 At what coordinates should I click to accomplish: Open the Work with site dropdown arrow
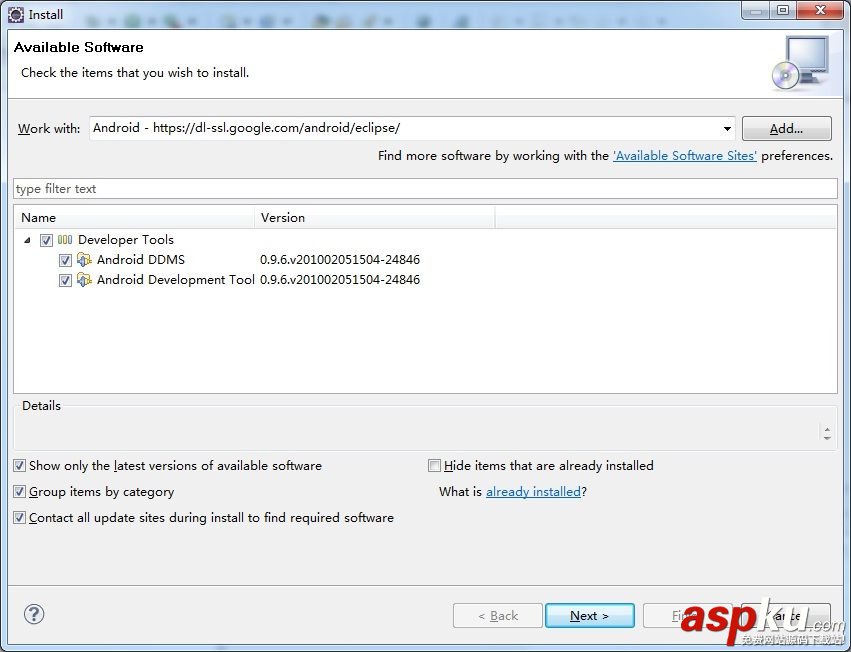point(727,129)
